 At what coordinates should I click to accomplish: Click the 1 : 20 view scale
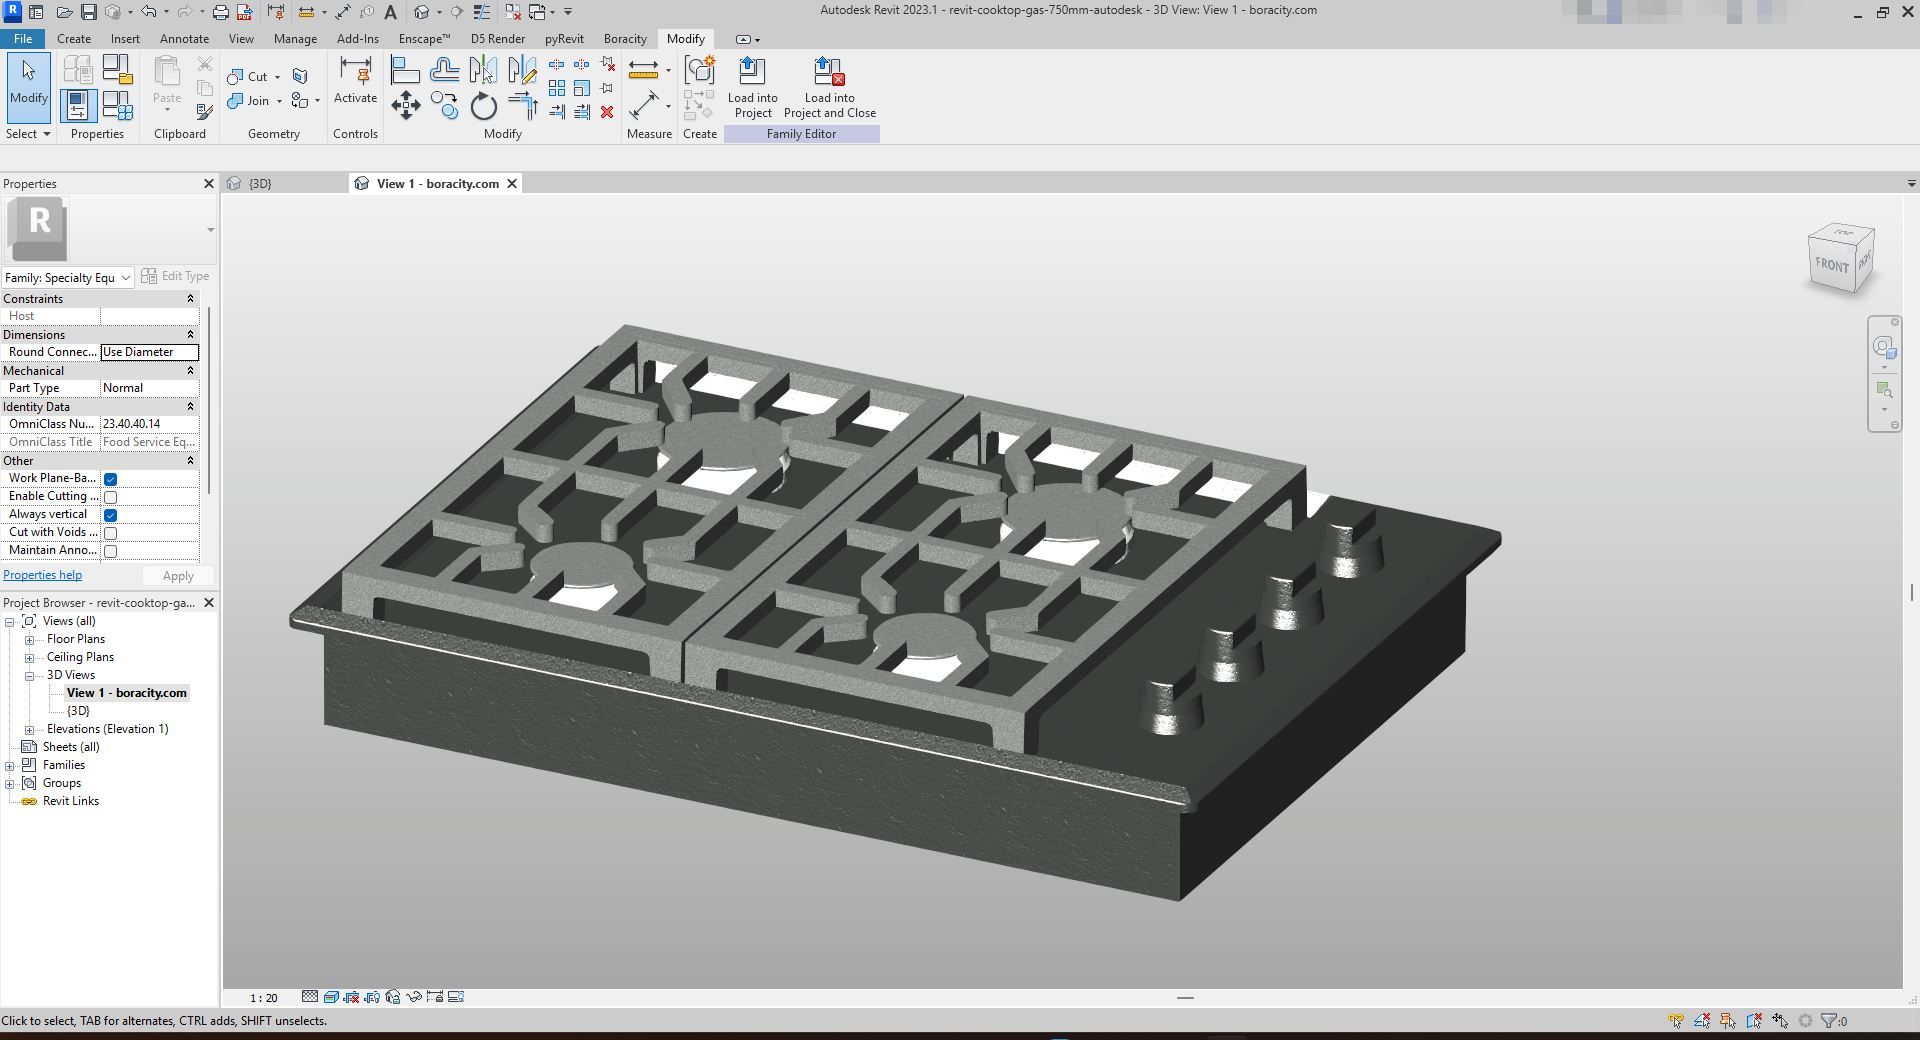point(264,998)
